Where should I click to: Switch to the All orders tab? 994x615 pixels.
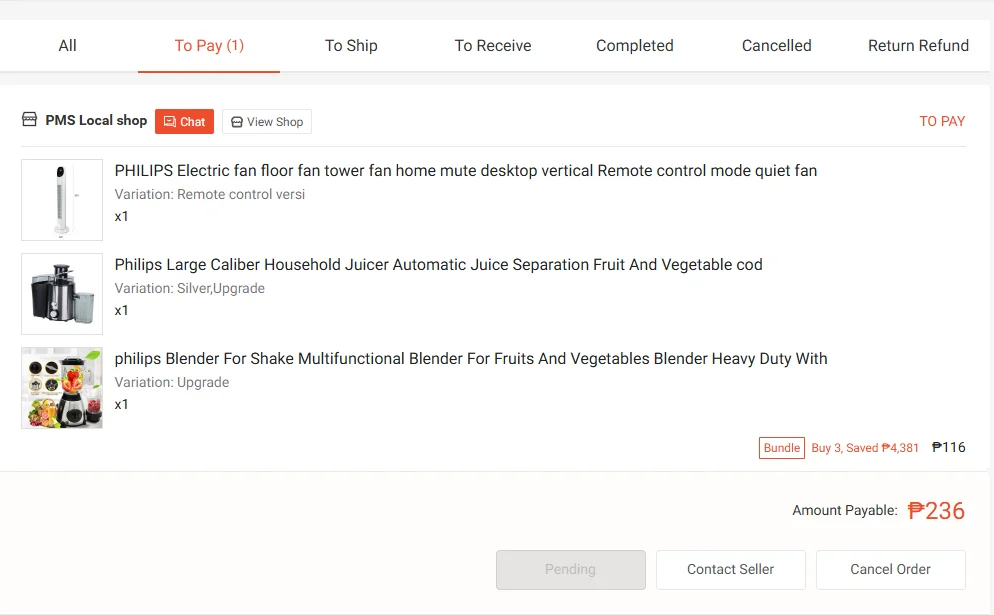pos(67,46)
